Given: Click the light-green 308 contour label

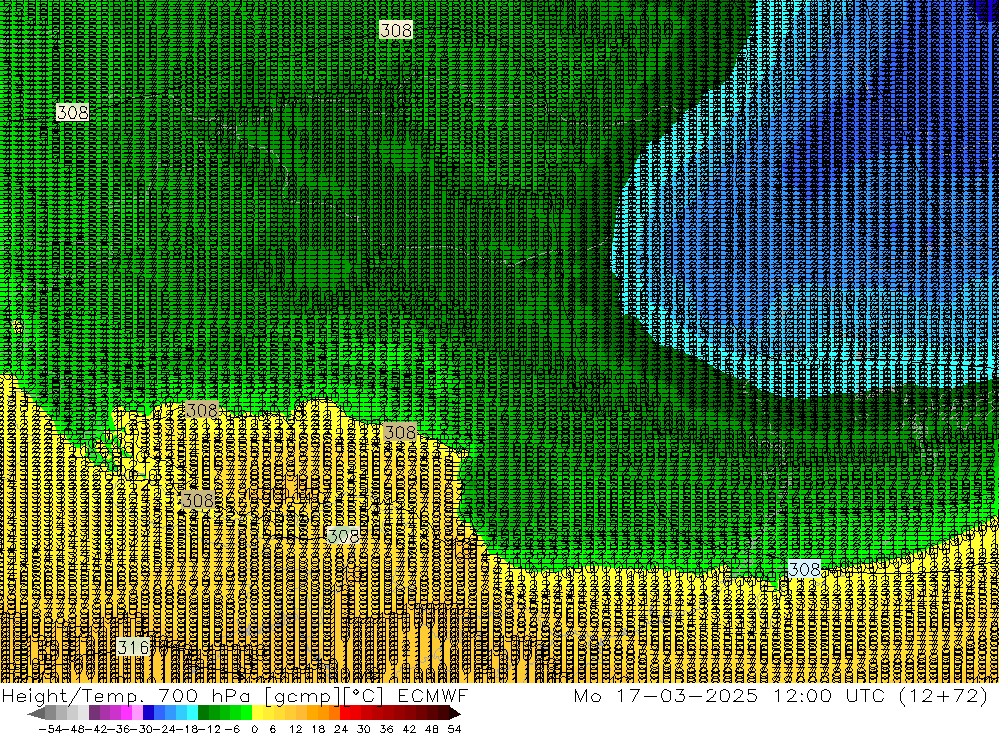Looking at the screenshot, I should point(343,535).
